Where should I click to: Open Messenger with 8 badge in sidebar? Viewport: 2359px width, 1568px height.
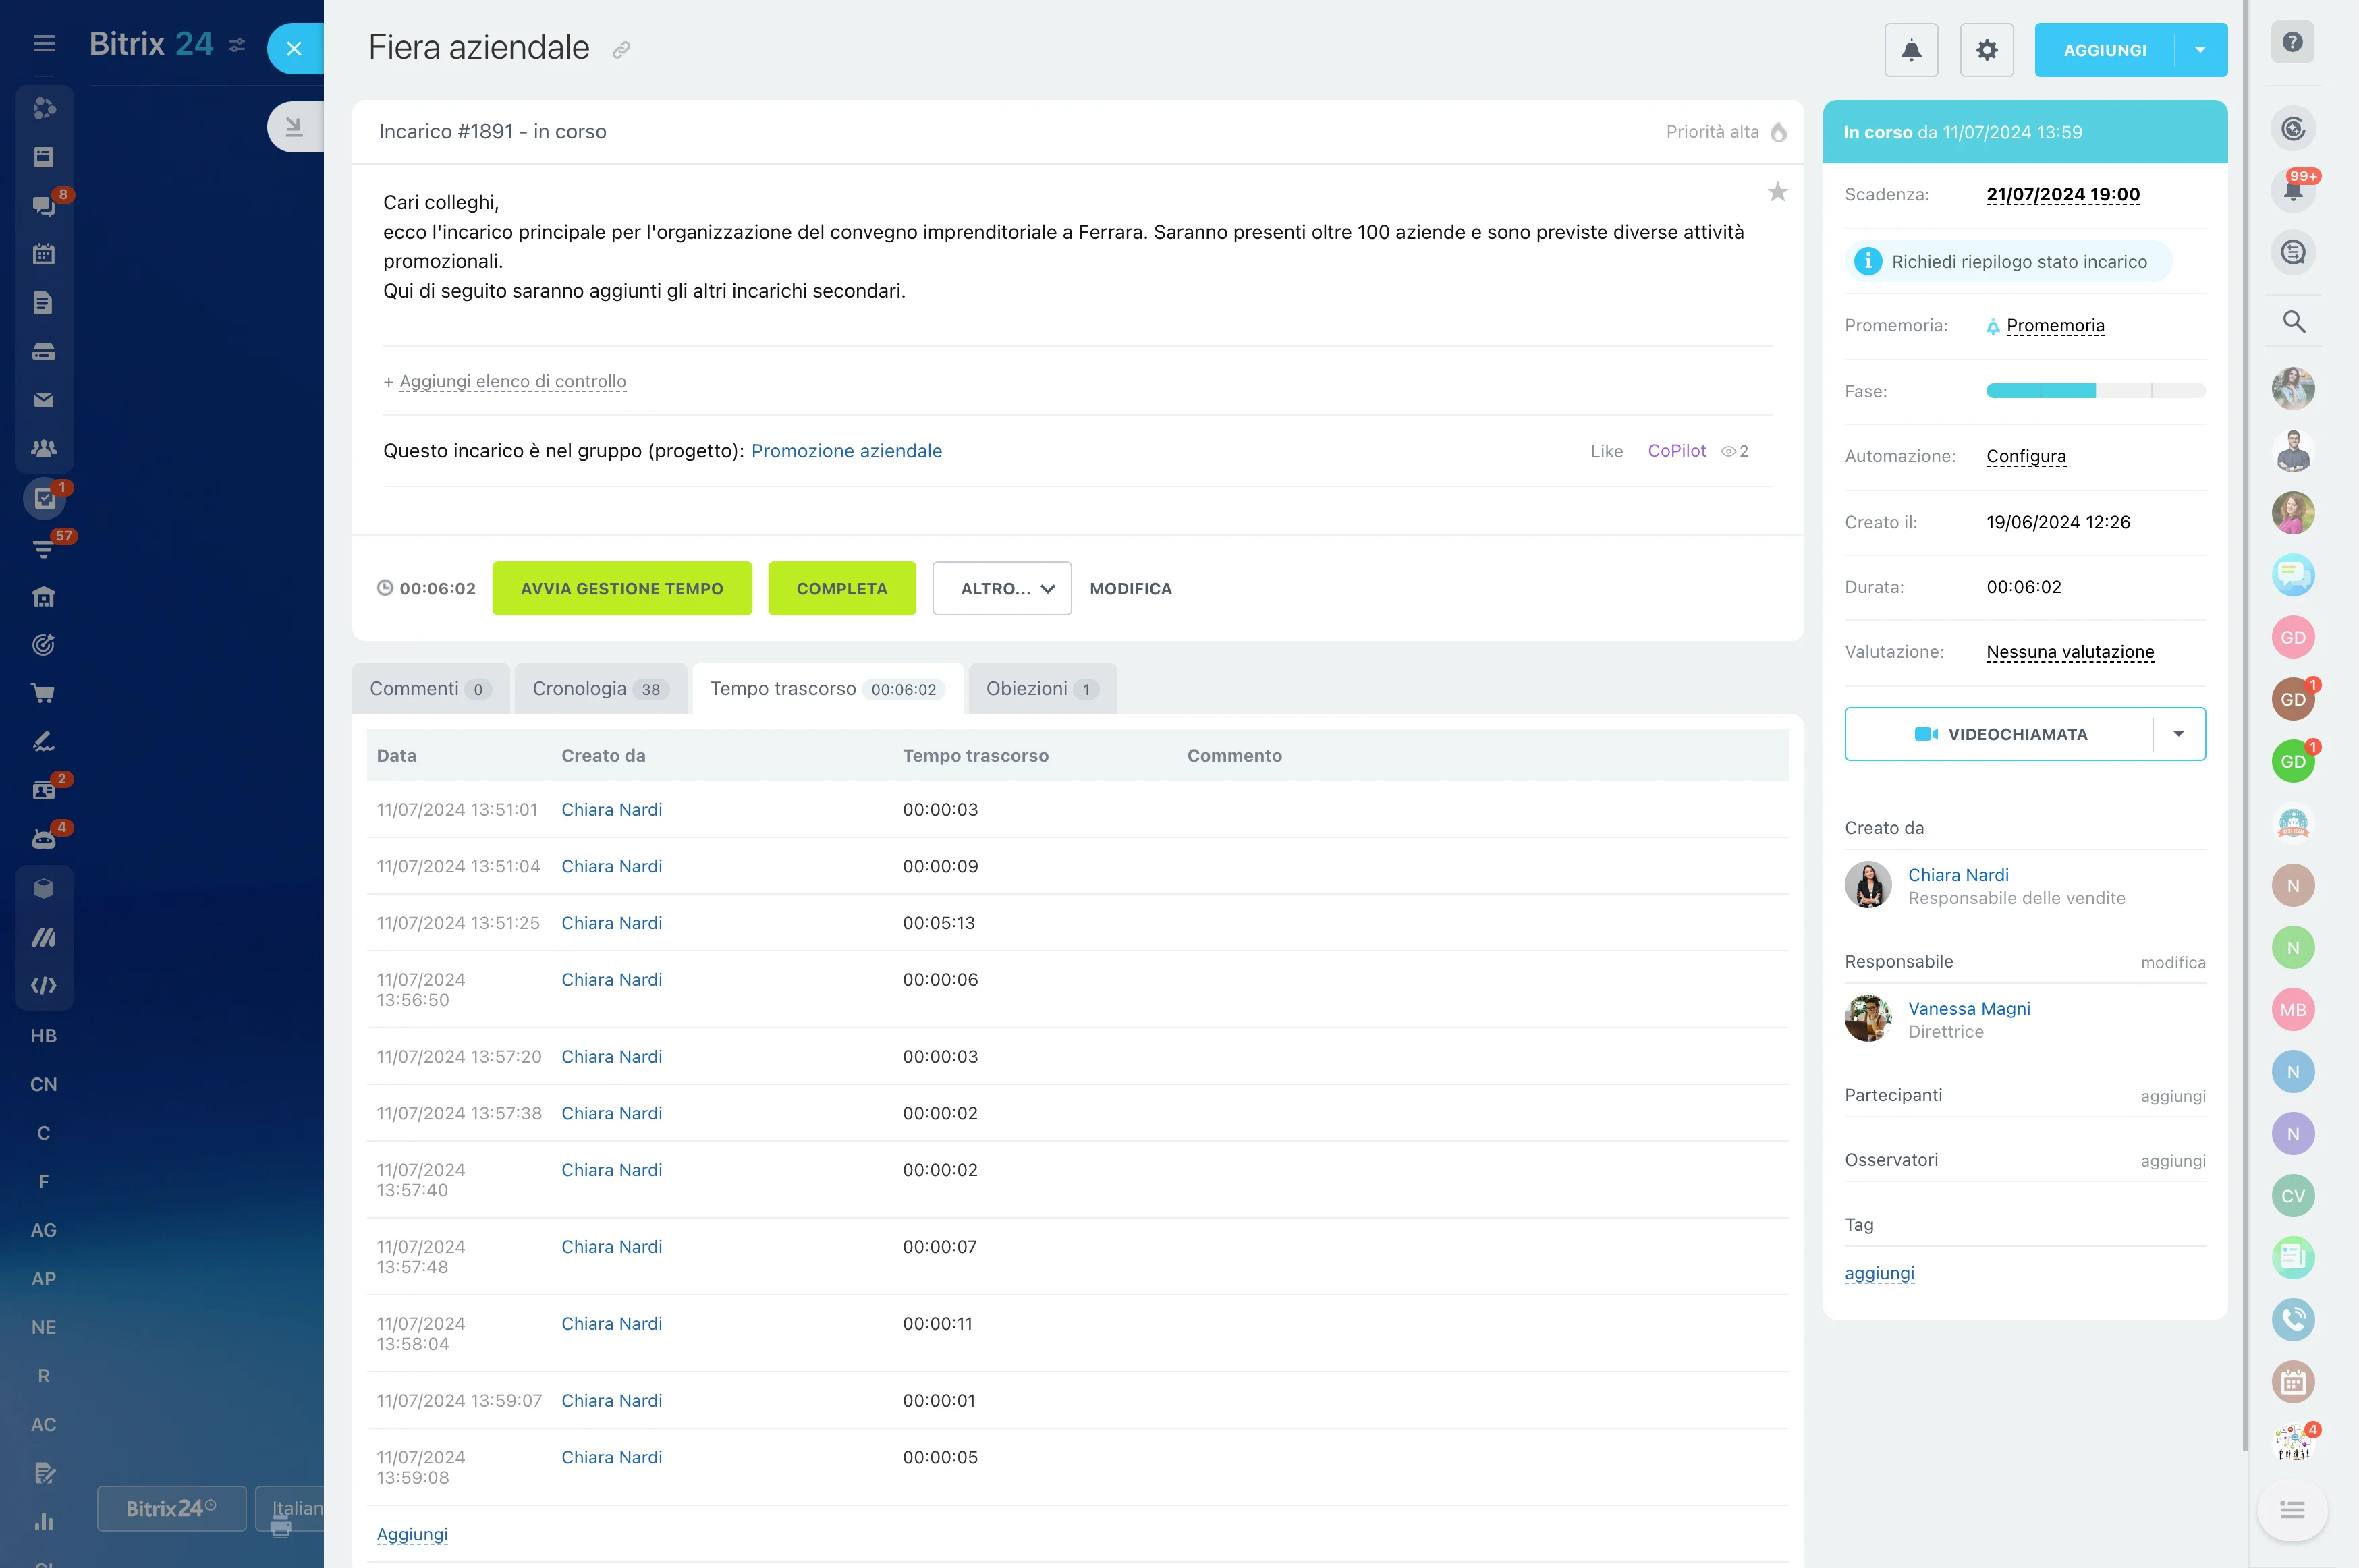pos(44,205)
